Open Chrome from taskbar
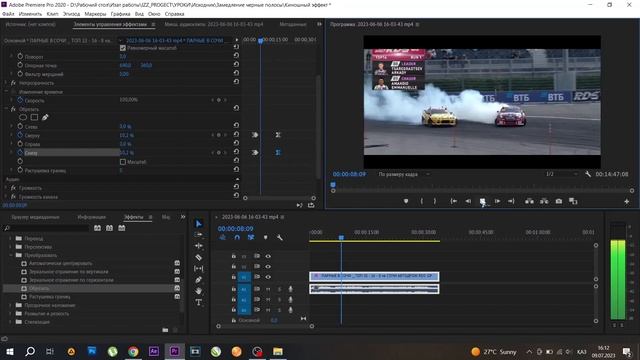The width and height of the screenshot is (640, 360). click(133, 351)
